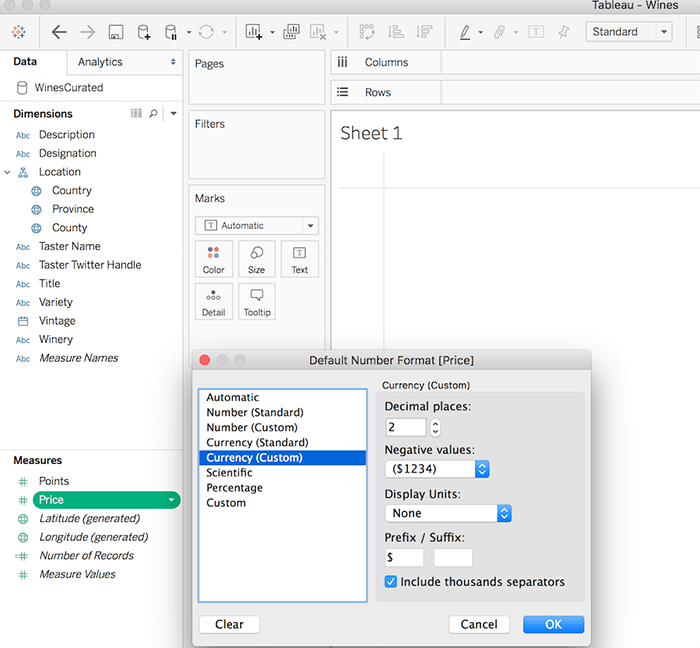700x648 pixels.
Task: Select Number of Records measure
Action: tap(87, 556)
